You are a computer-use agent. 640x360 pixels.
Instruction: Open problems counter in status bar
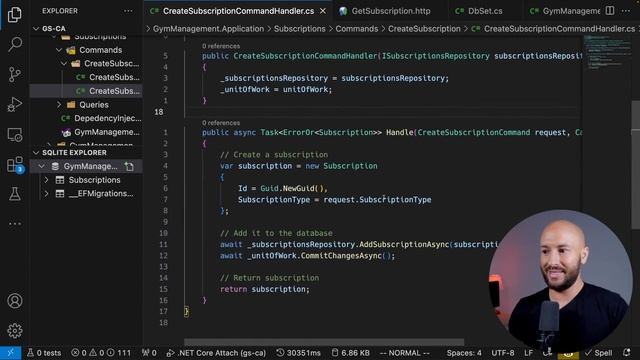click(101, 353)
